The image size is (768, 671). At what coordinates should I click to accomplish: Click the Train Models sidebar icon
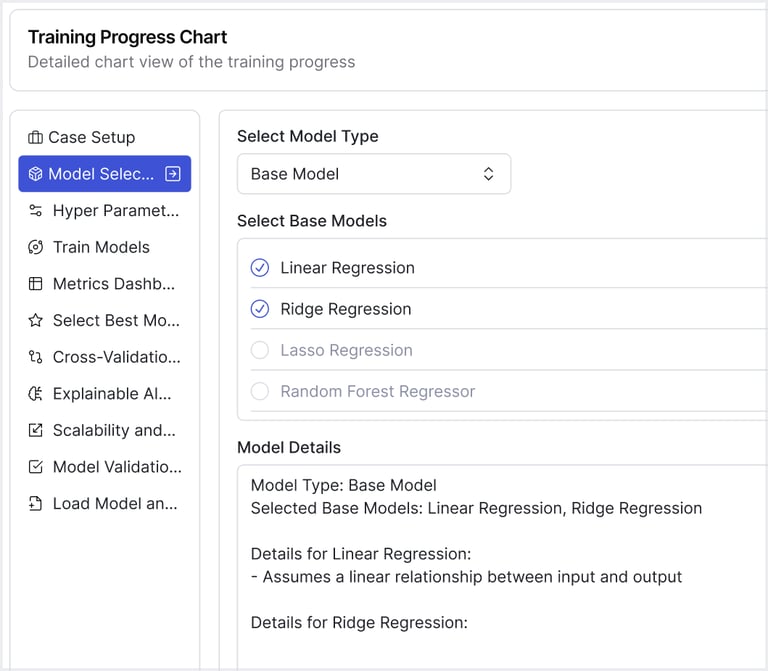tap(36, 247)
